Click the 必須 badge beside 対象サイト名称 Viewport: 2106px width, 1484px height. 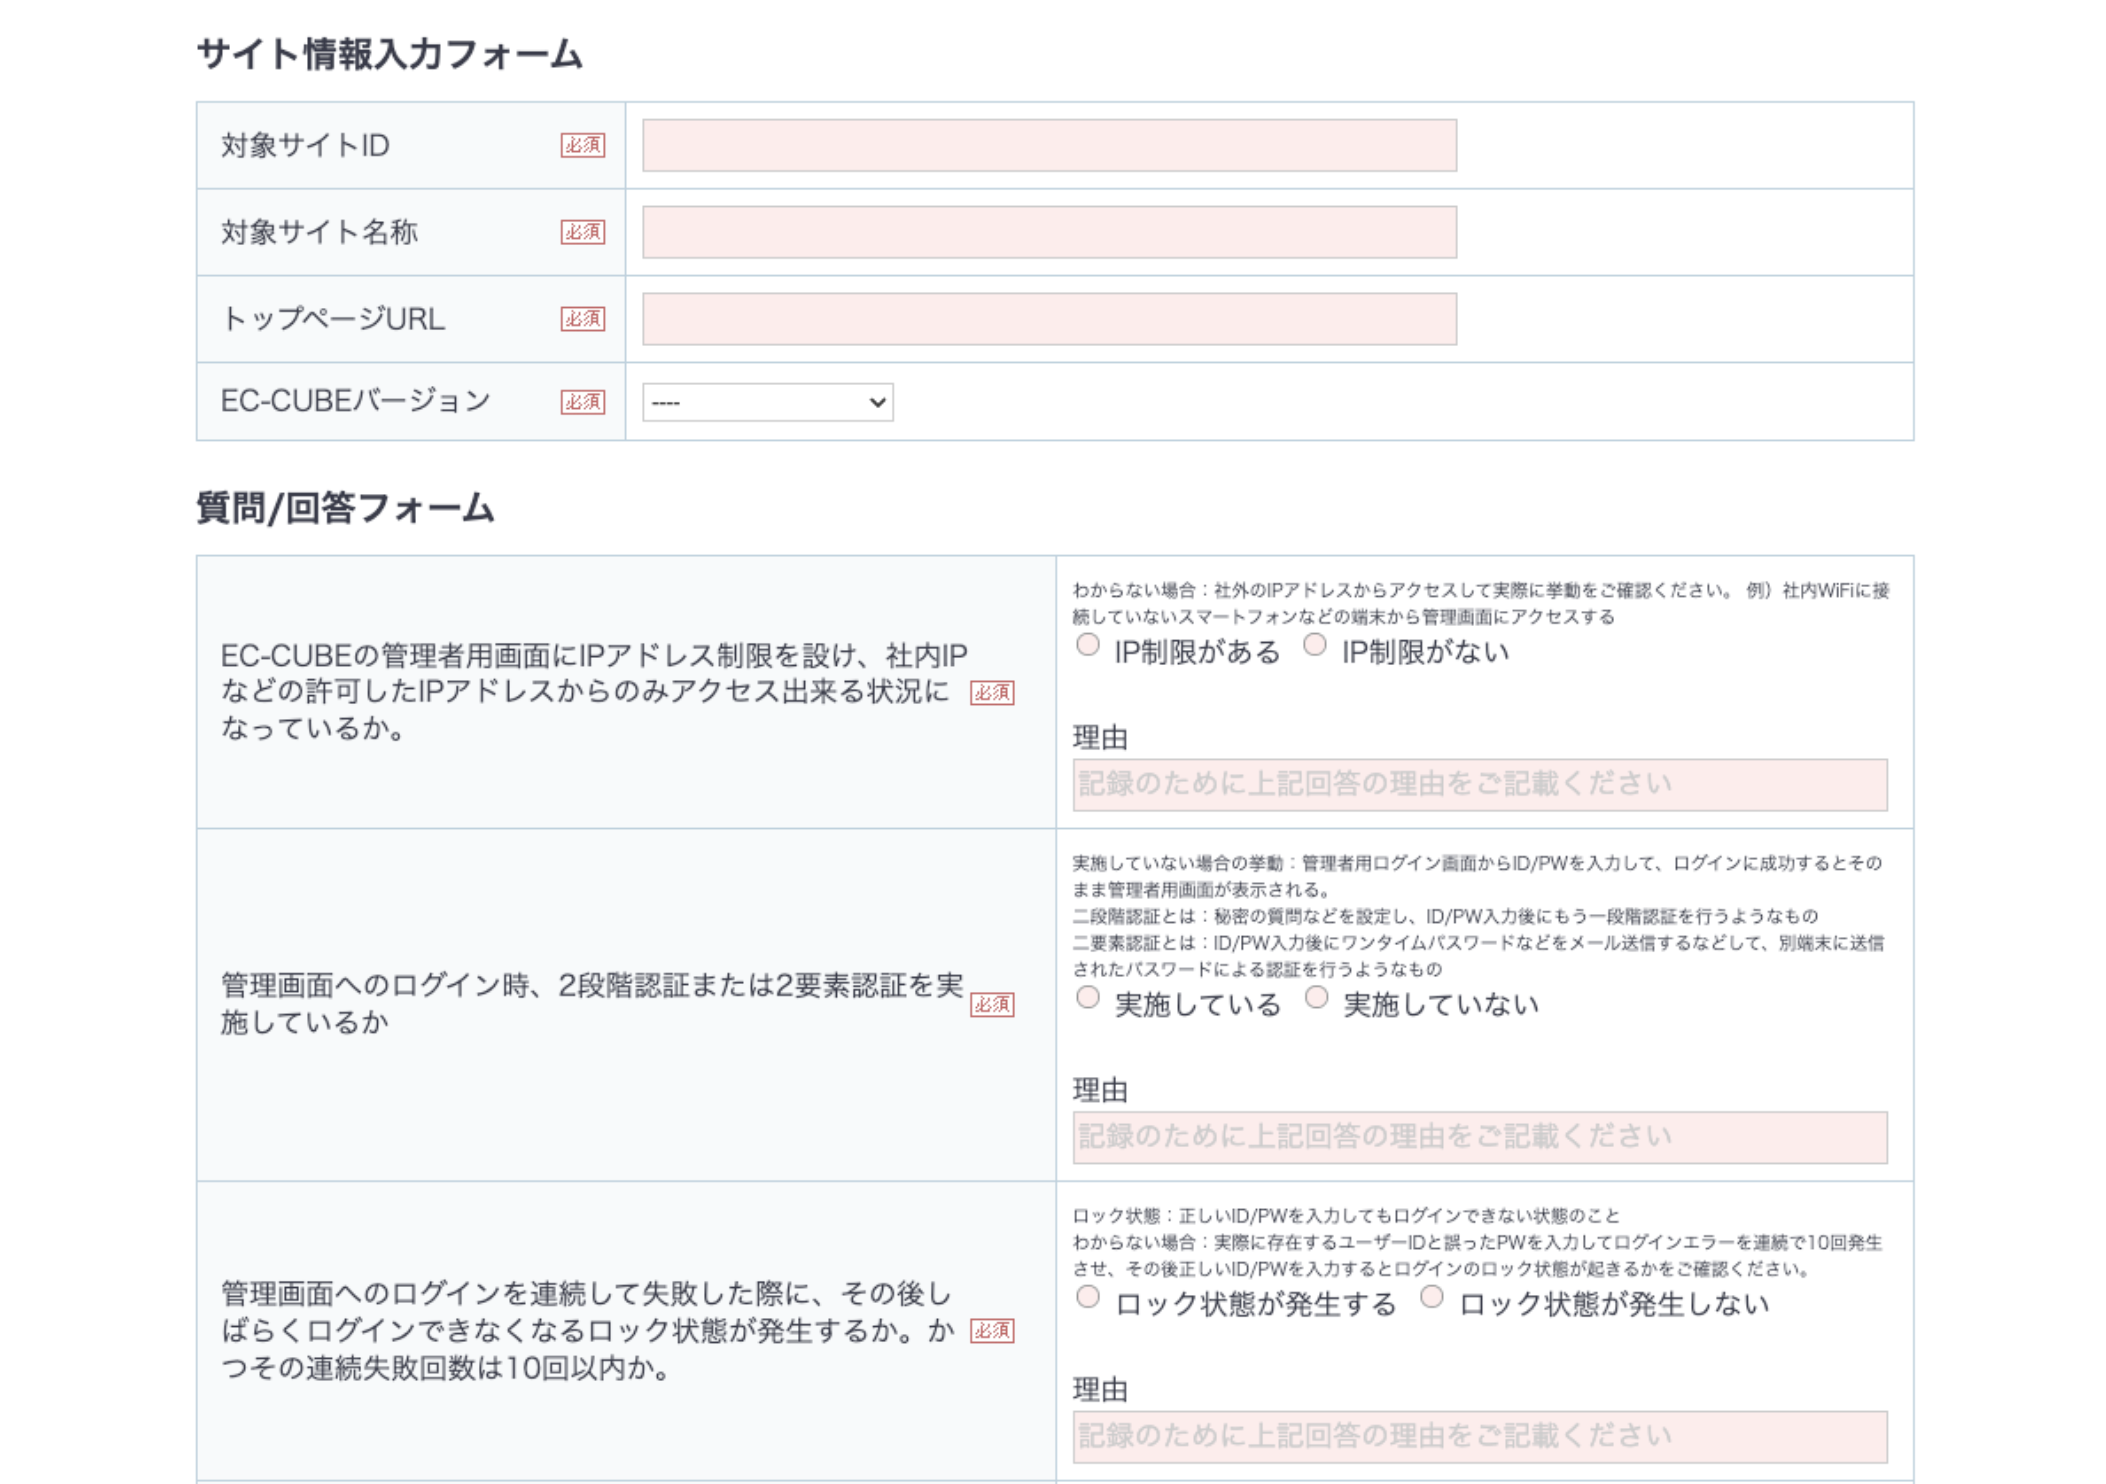582,232
